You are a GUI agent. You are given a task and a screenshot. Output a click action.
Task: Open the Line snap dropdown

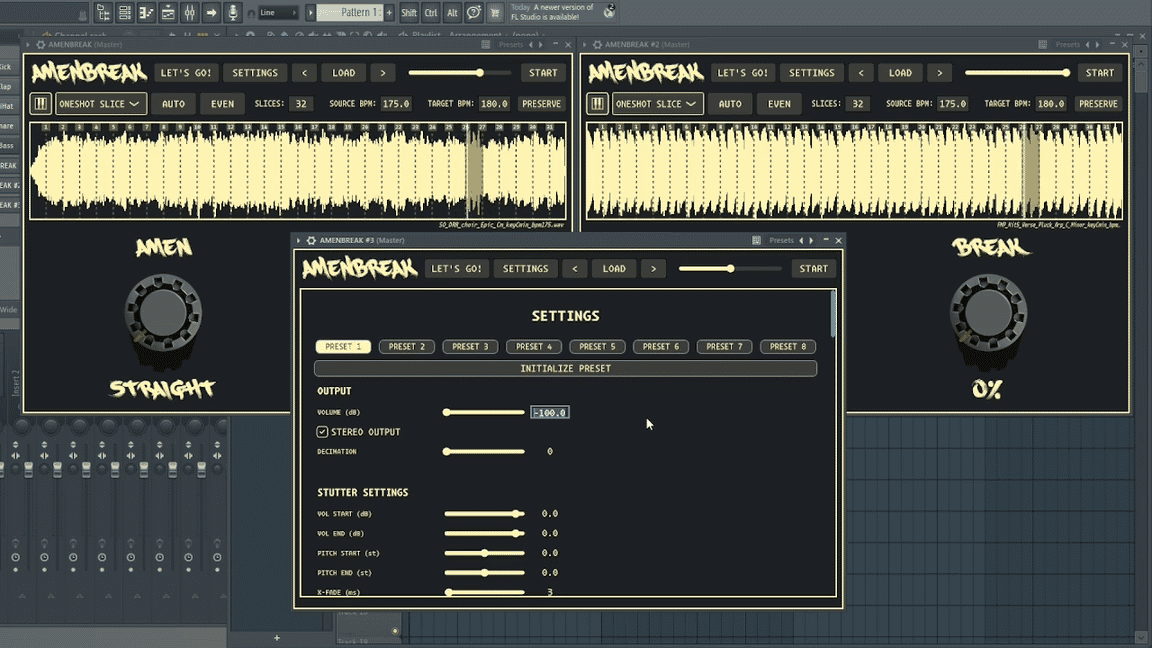point(278,12)
